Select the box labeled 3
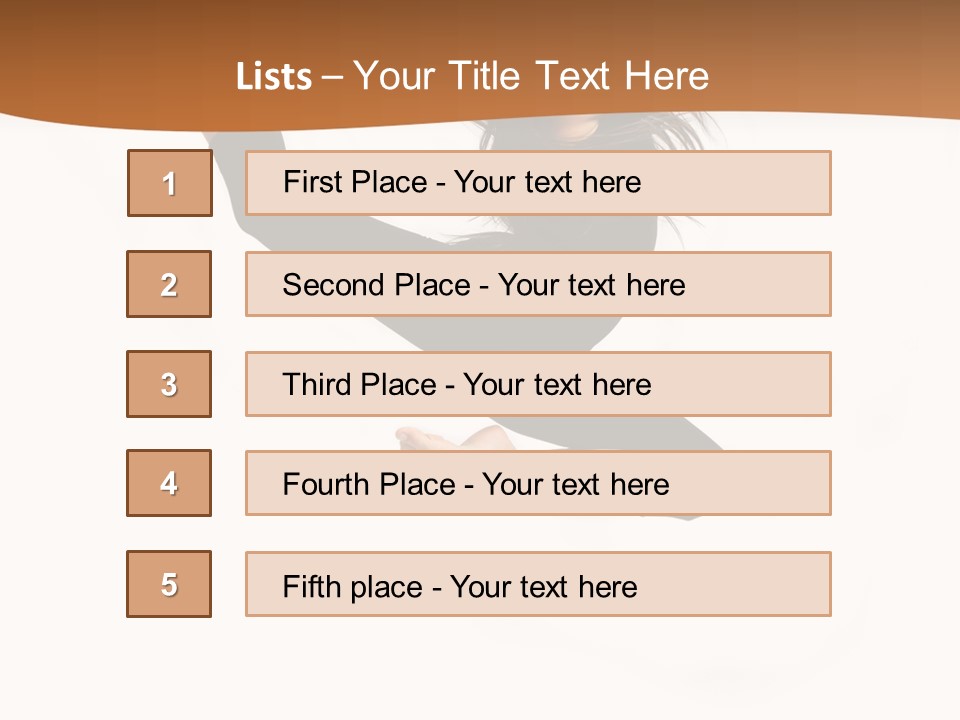Viewport: 960px width, 720px height. (x=169, y=384)
